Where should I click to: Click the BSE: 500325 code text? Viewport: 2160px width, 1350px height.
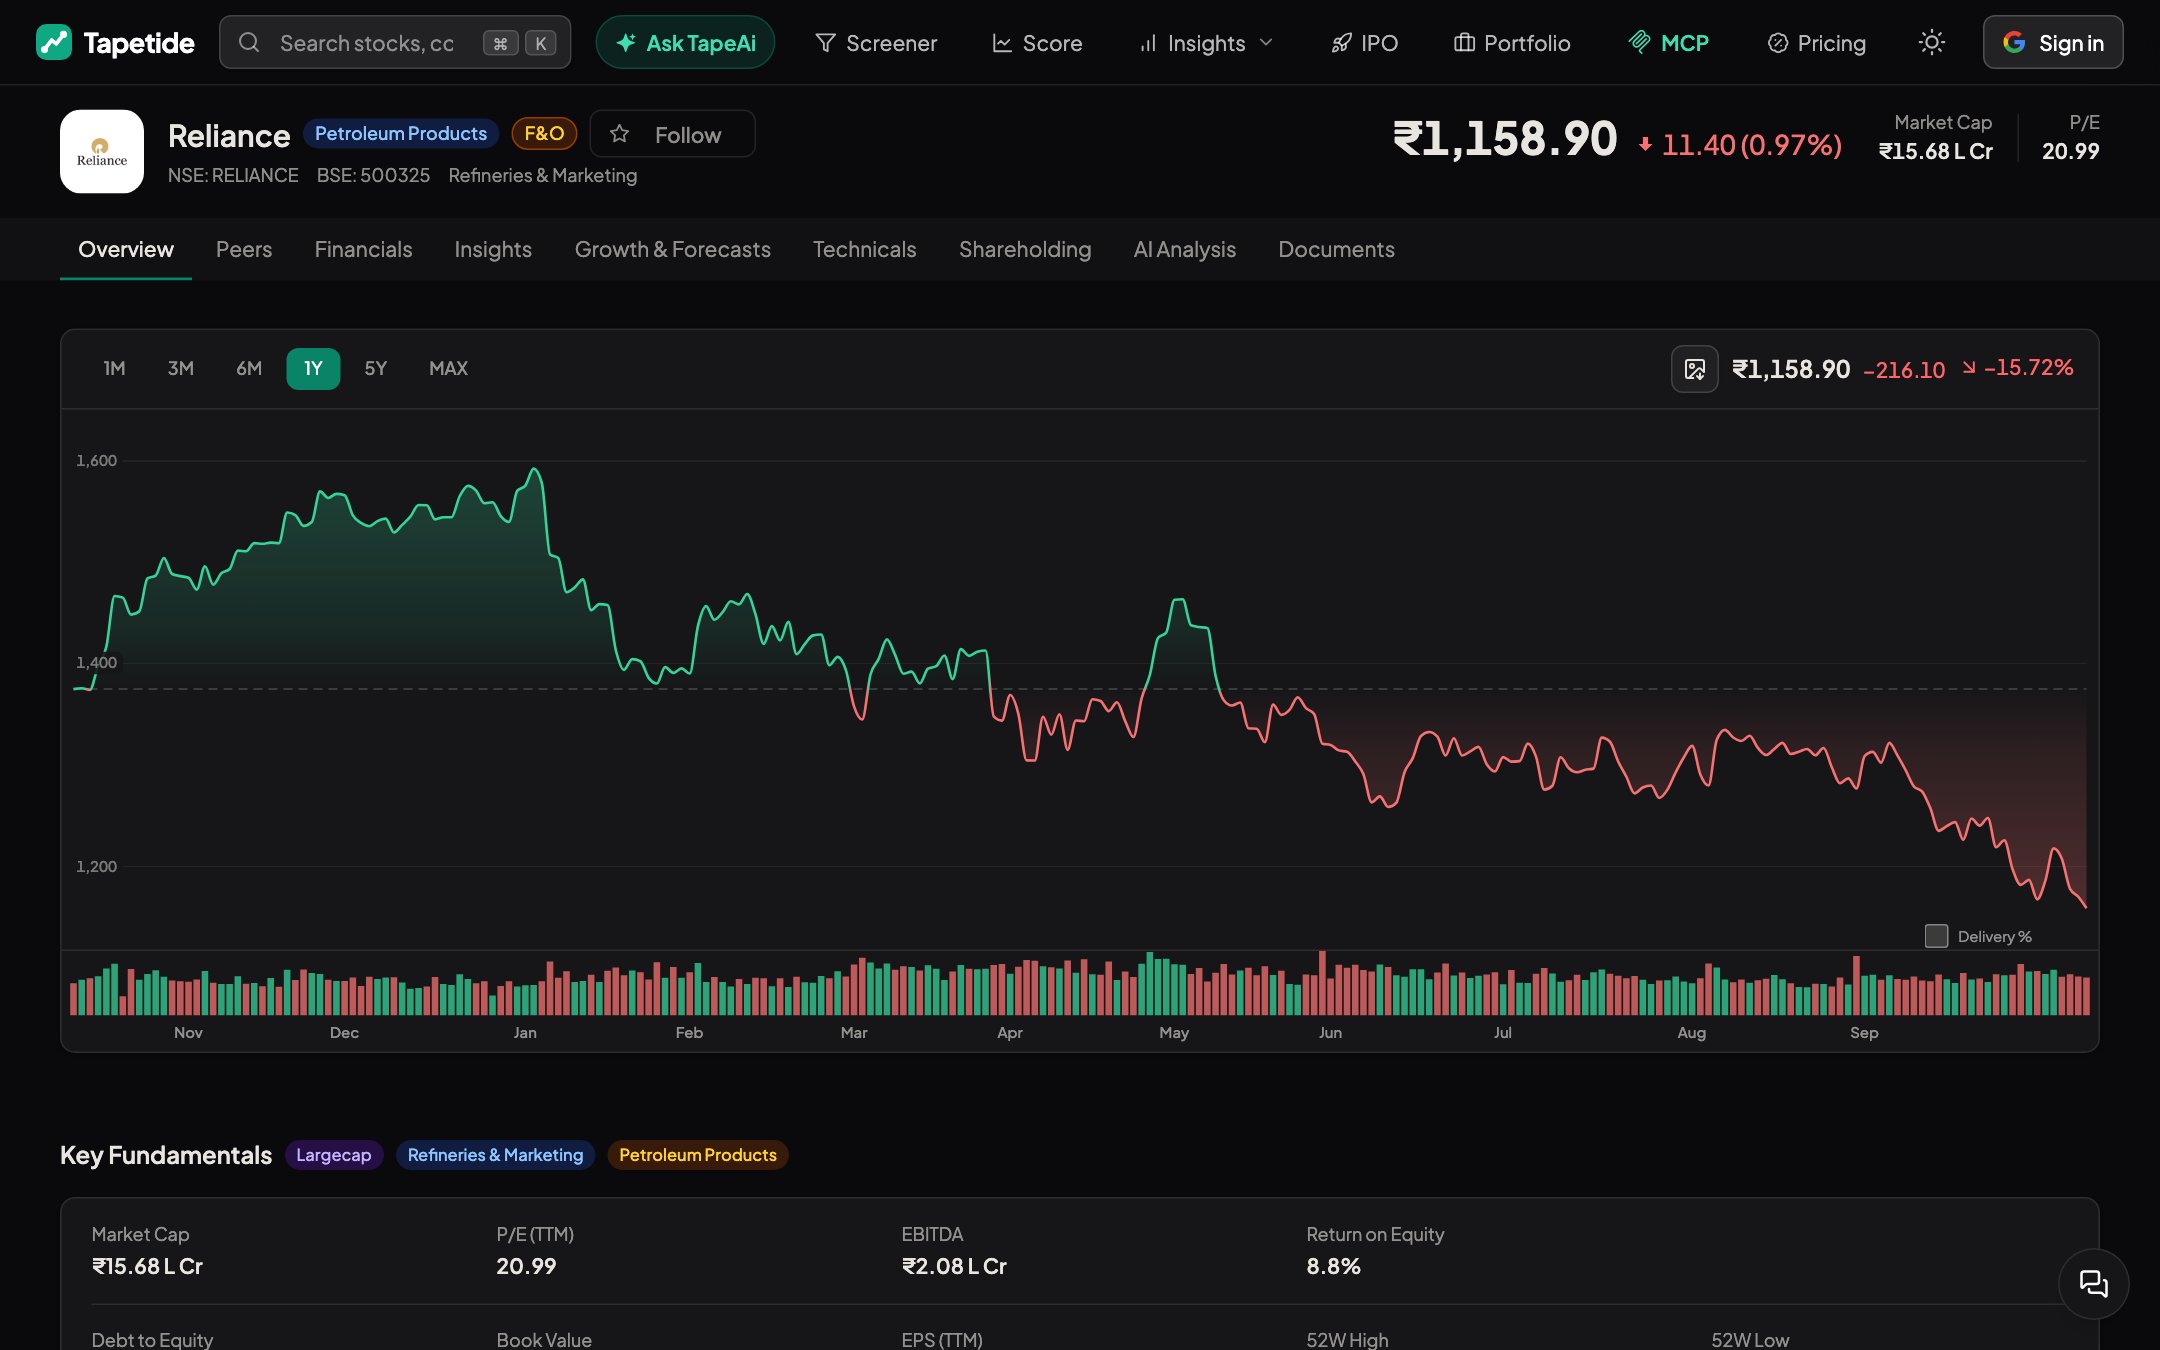pos(373,175)
